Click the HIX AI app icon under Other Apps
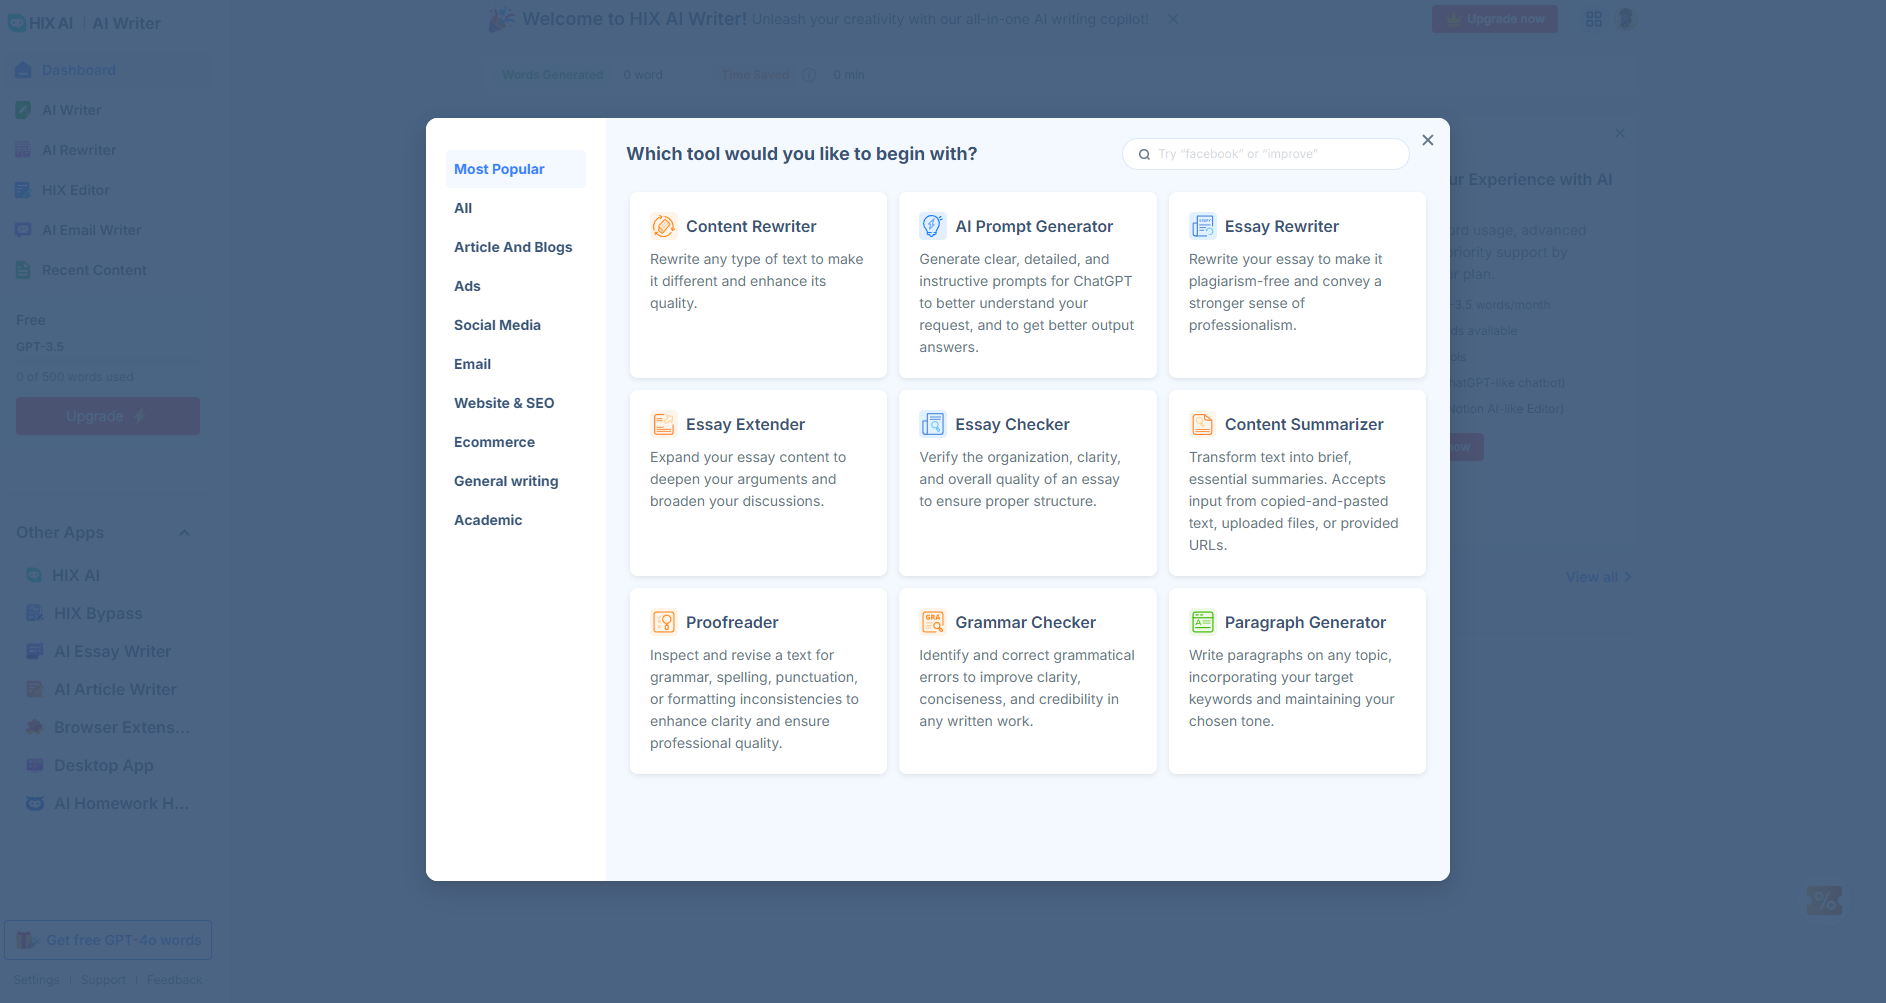The width and height of the screenshot is (1886, 1003). click(35, 575)
